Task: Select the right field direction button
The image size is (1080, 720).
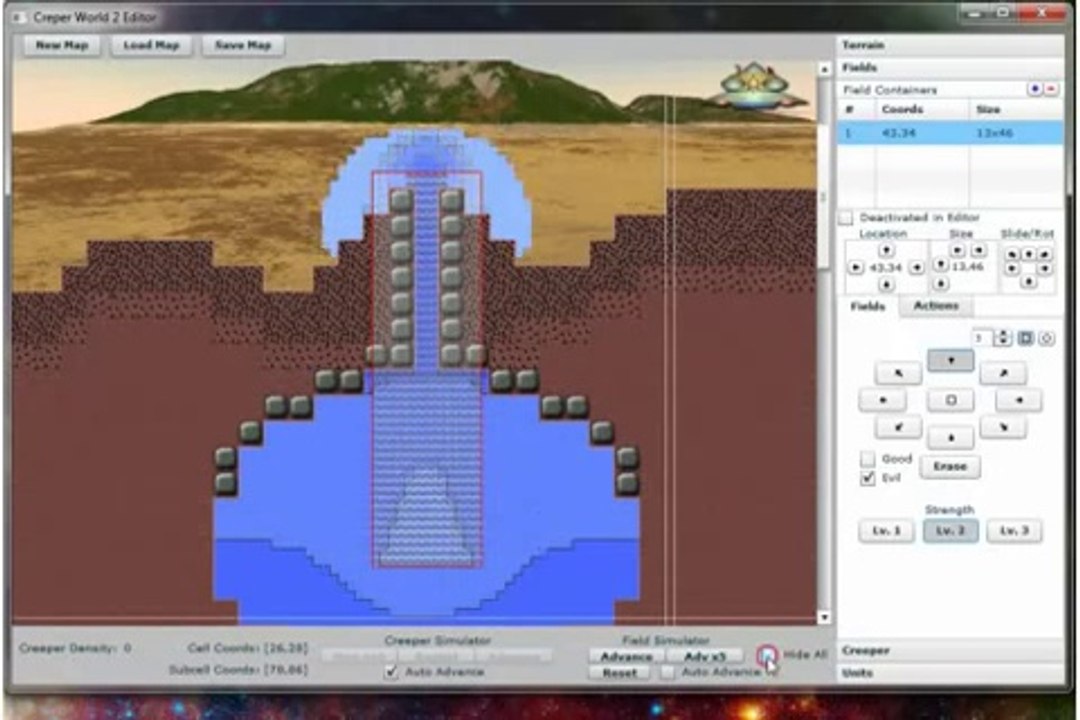Action: pos(1019,400)
